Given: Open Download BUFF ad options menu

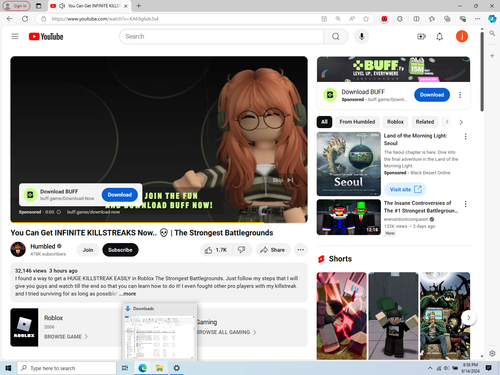Looking at the screenshot, I should coord(460,95).
